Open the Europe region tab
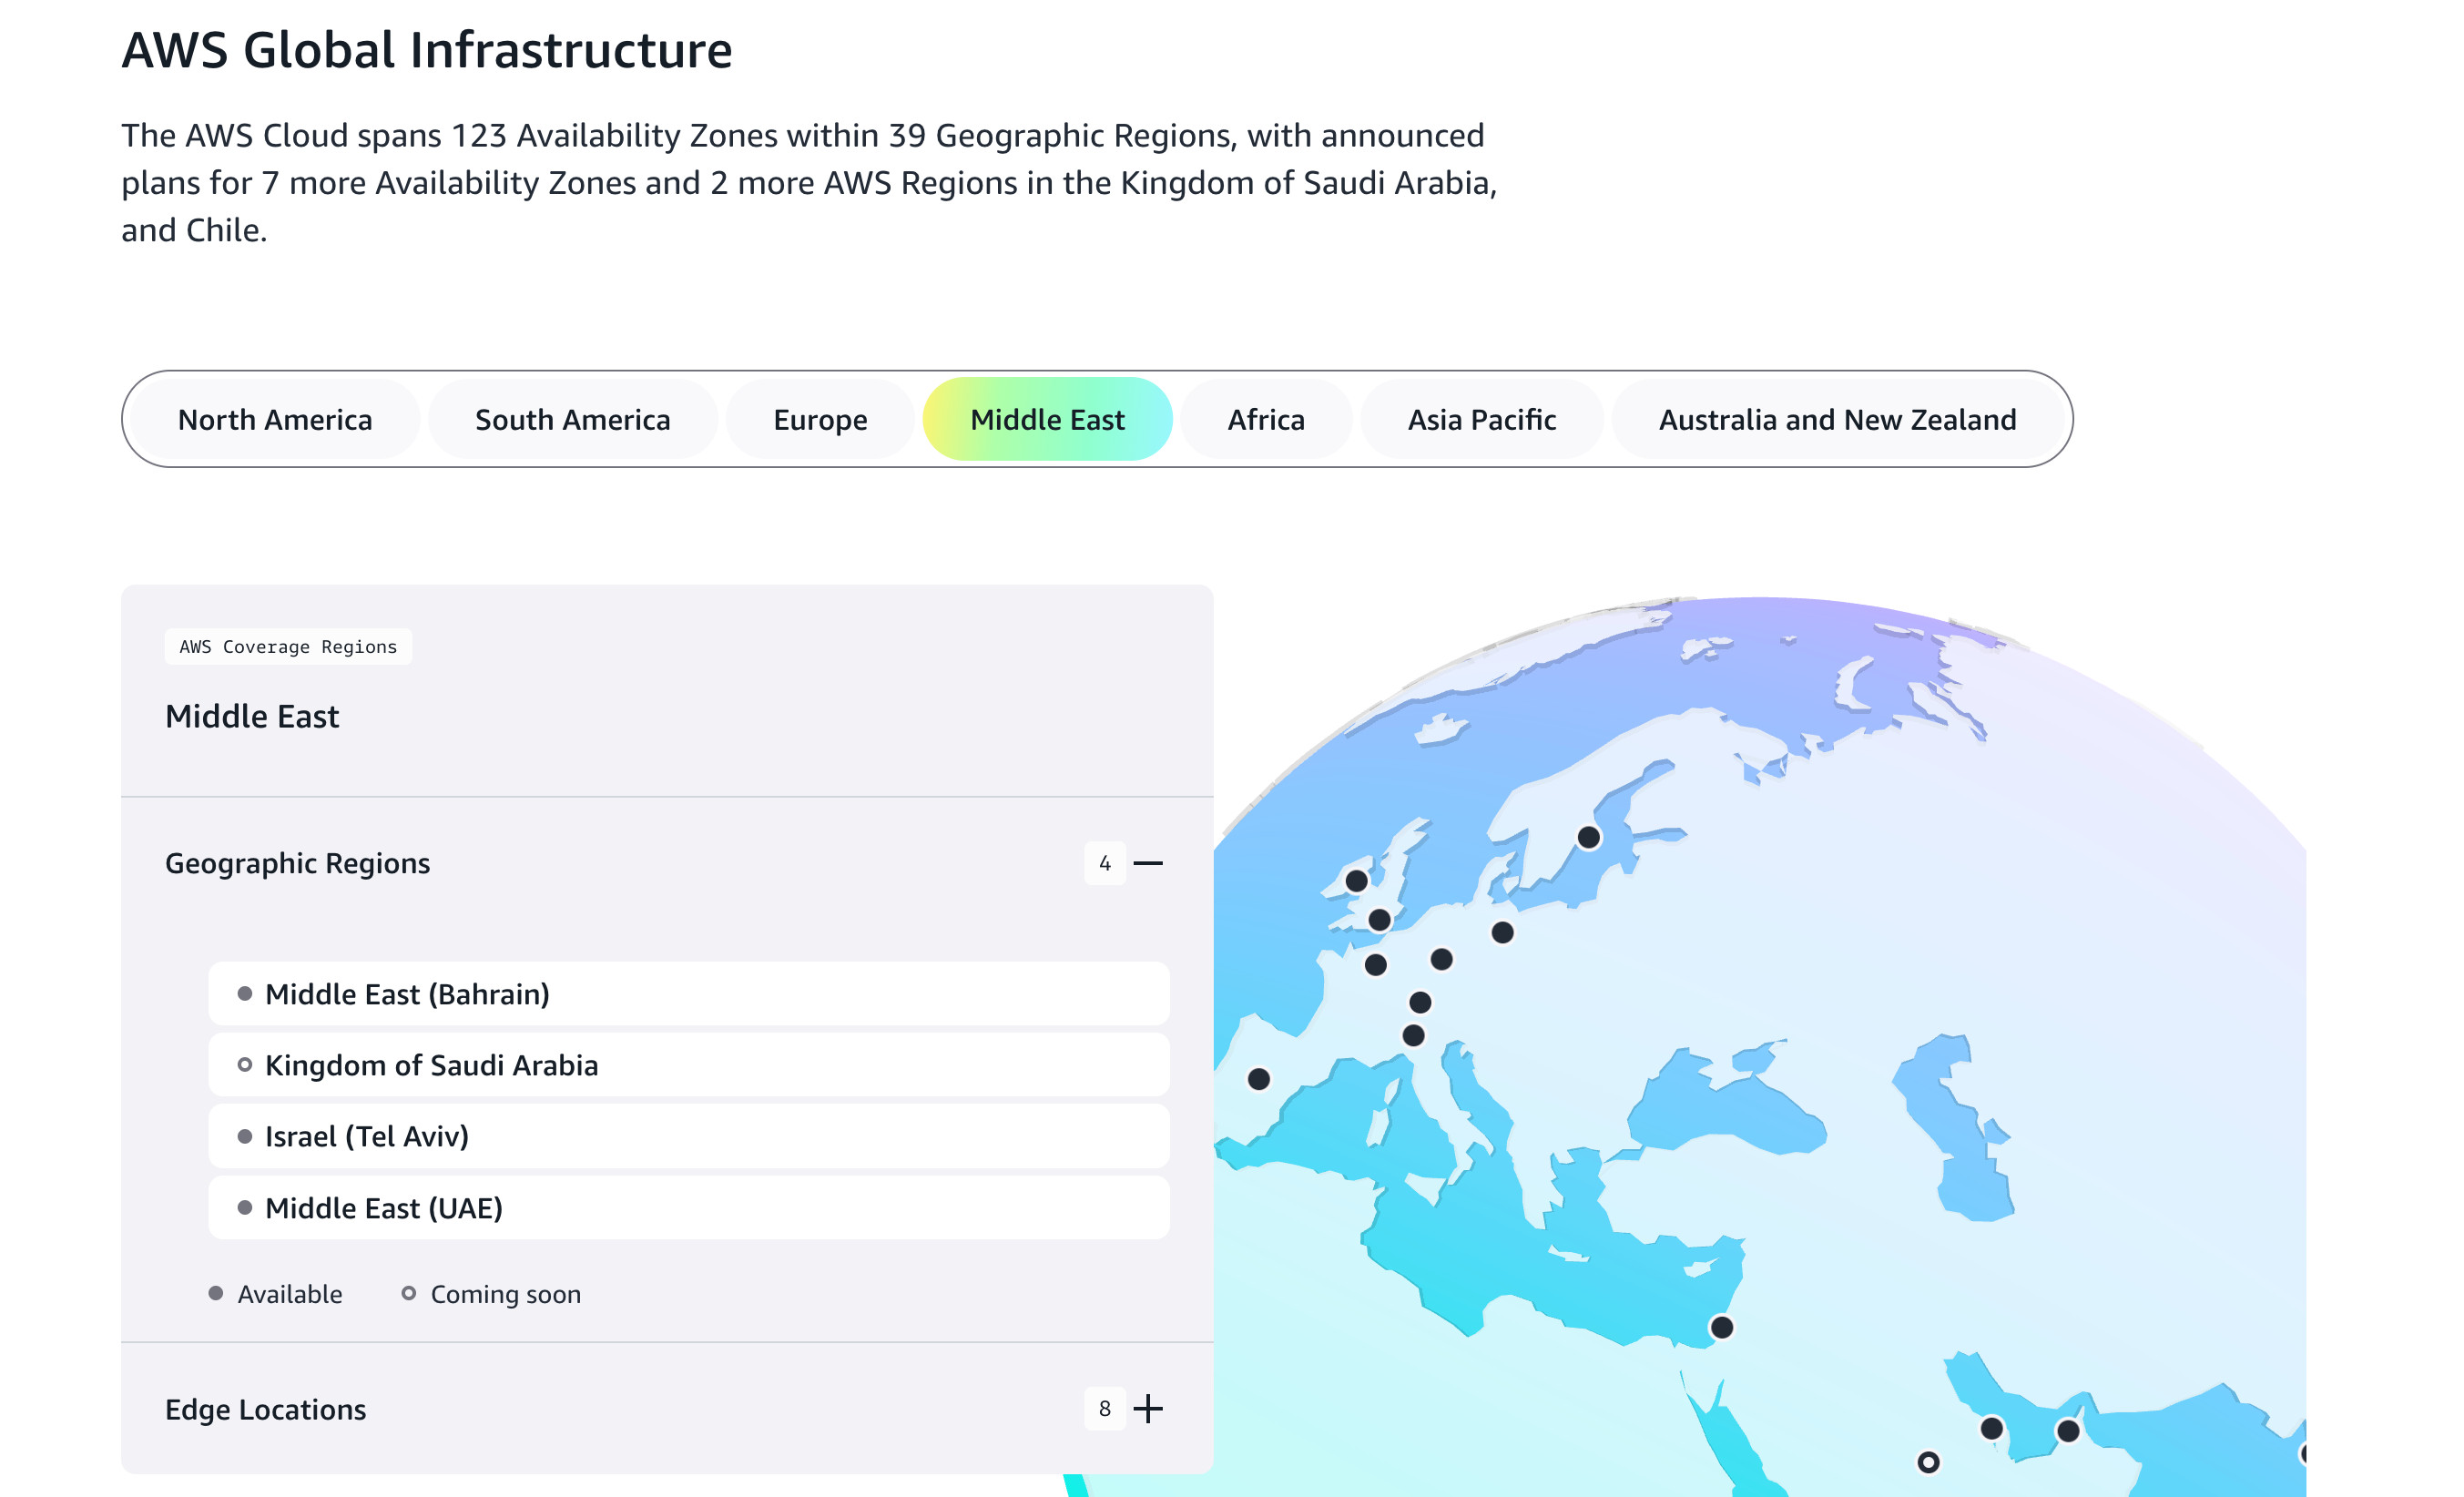2464x1497 pixels. coord(819,419)
